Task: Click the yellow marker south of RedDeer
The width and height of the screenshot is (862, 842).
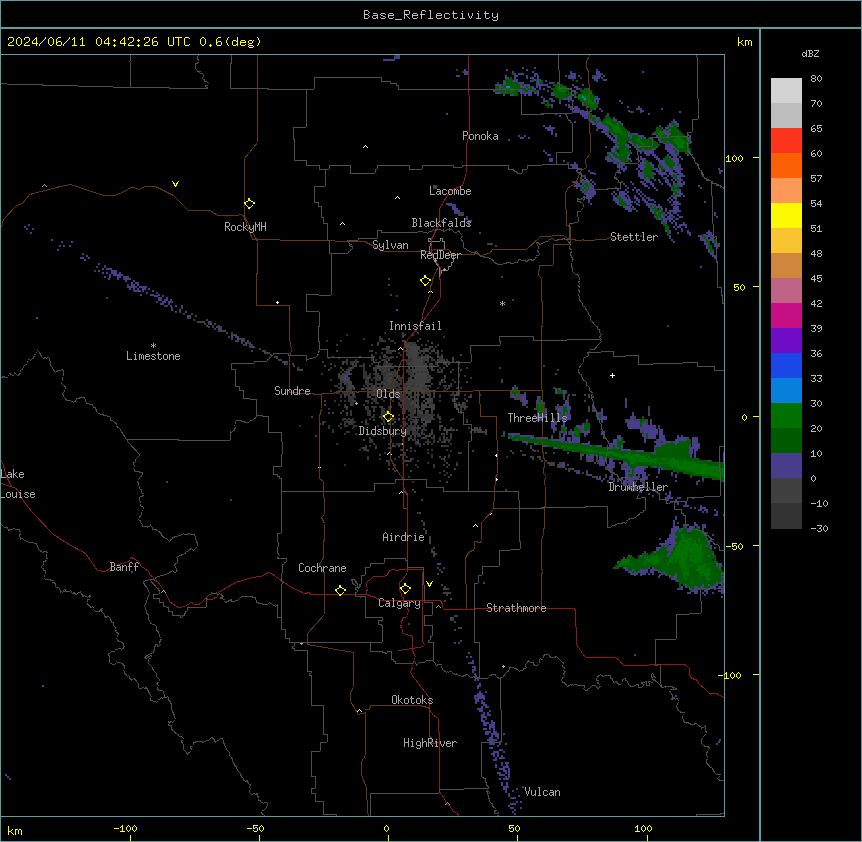Action: pos(426,281)
